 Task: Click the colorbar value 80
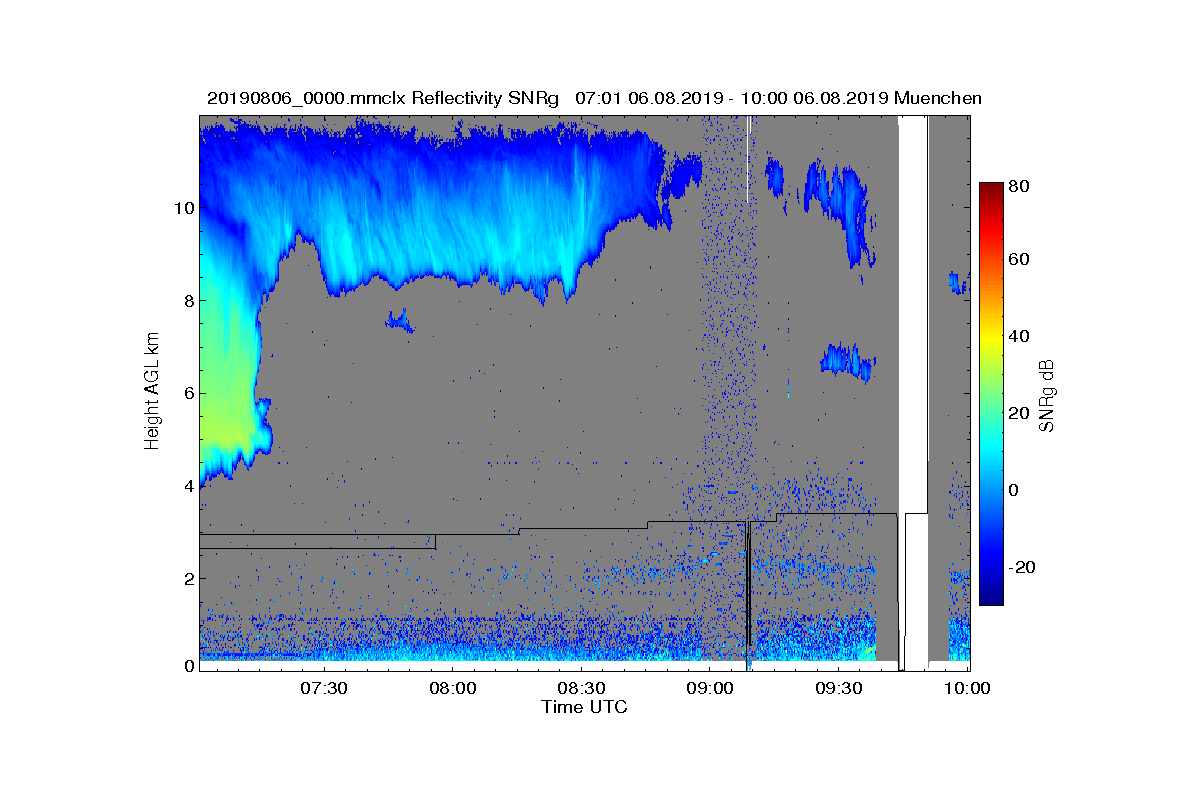click(1020, 187)
